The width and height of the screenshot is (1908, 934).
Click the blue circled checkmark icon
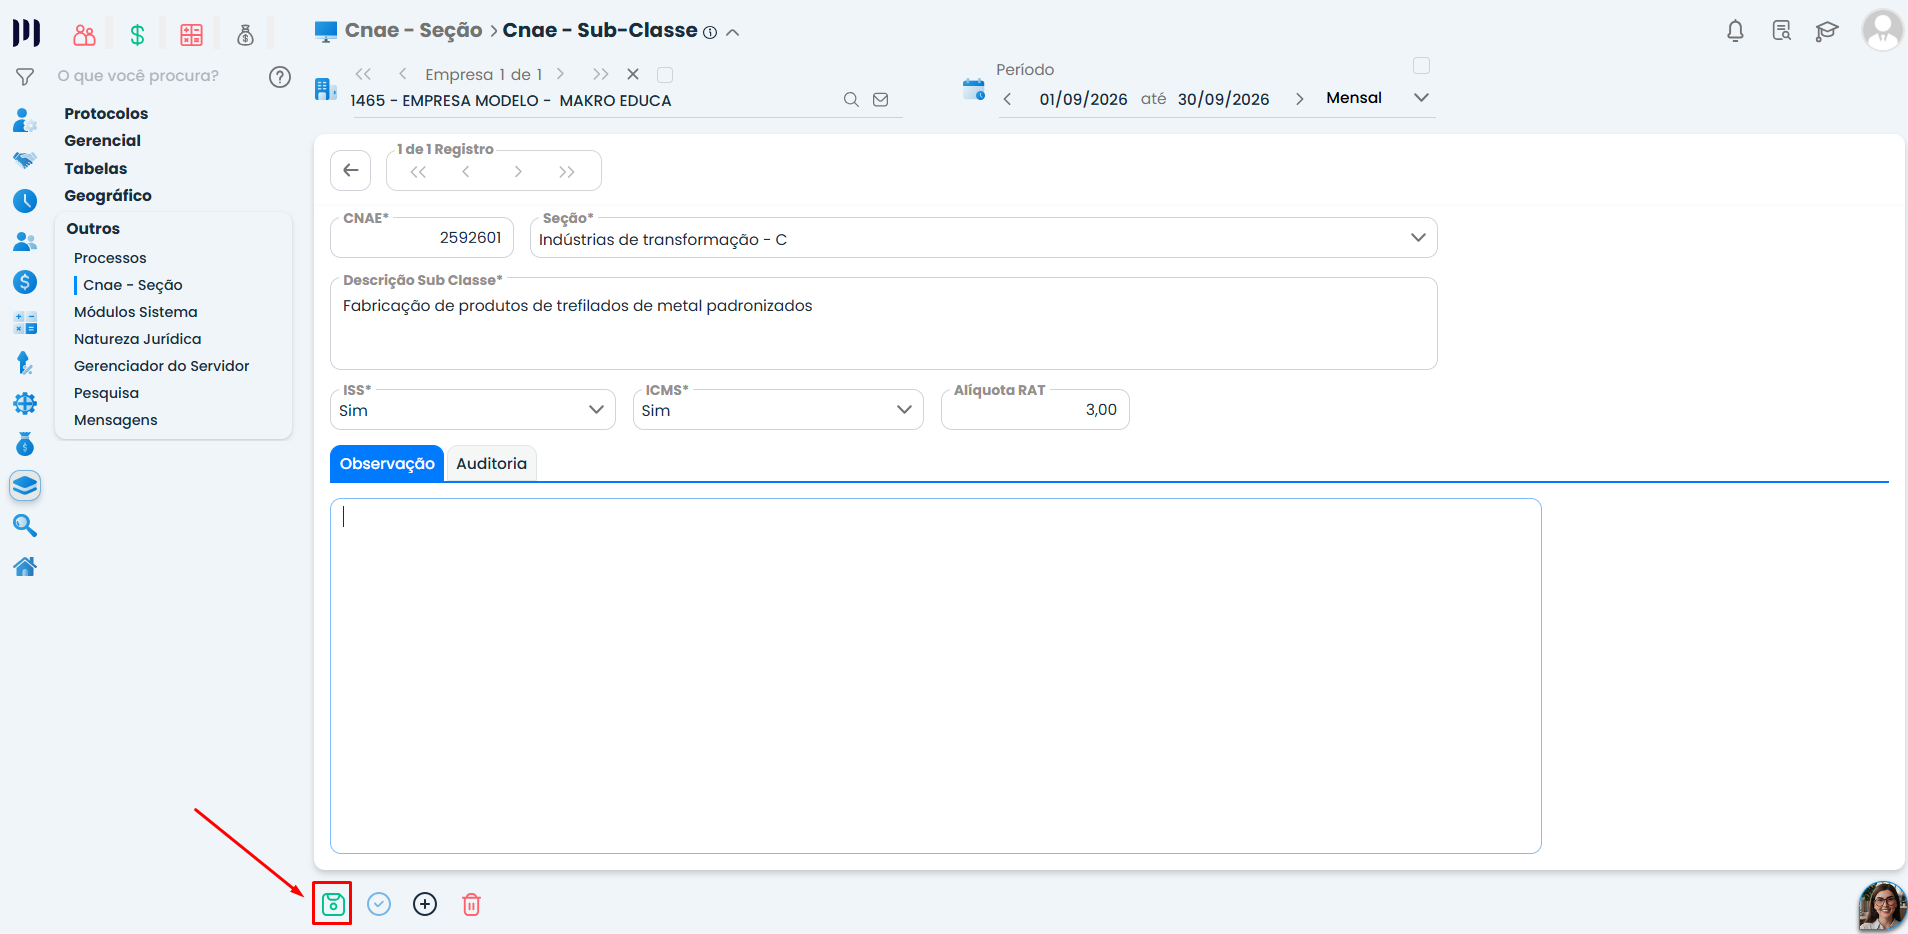[x=379, y=904]
